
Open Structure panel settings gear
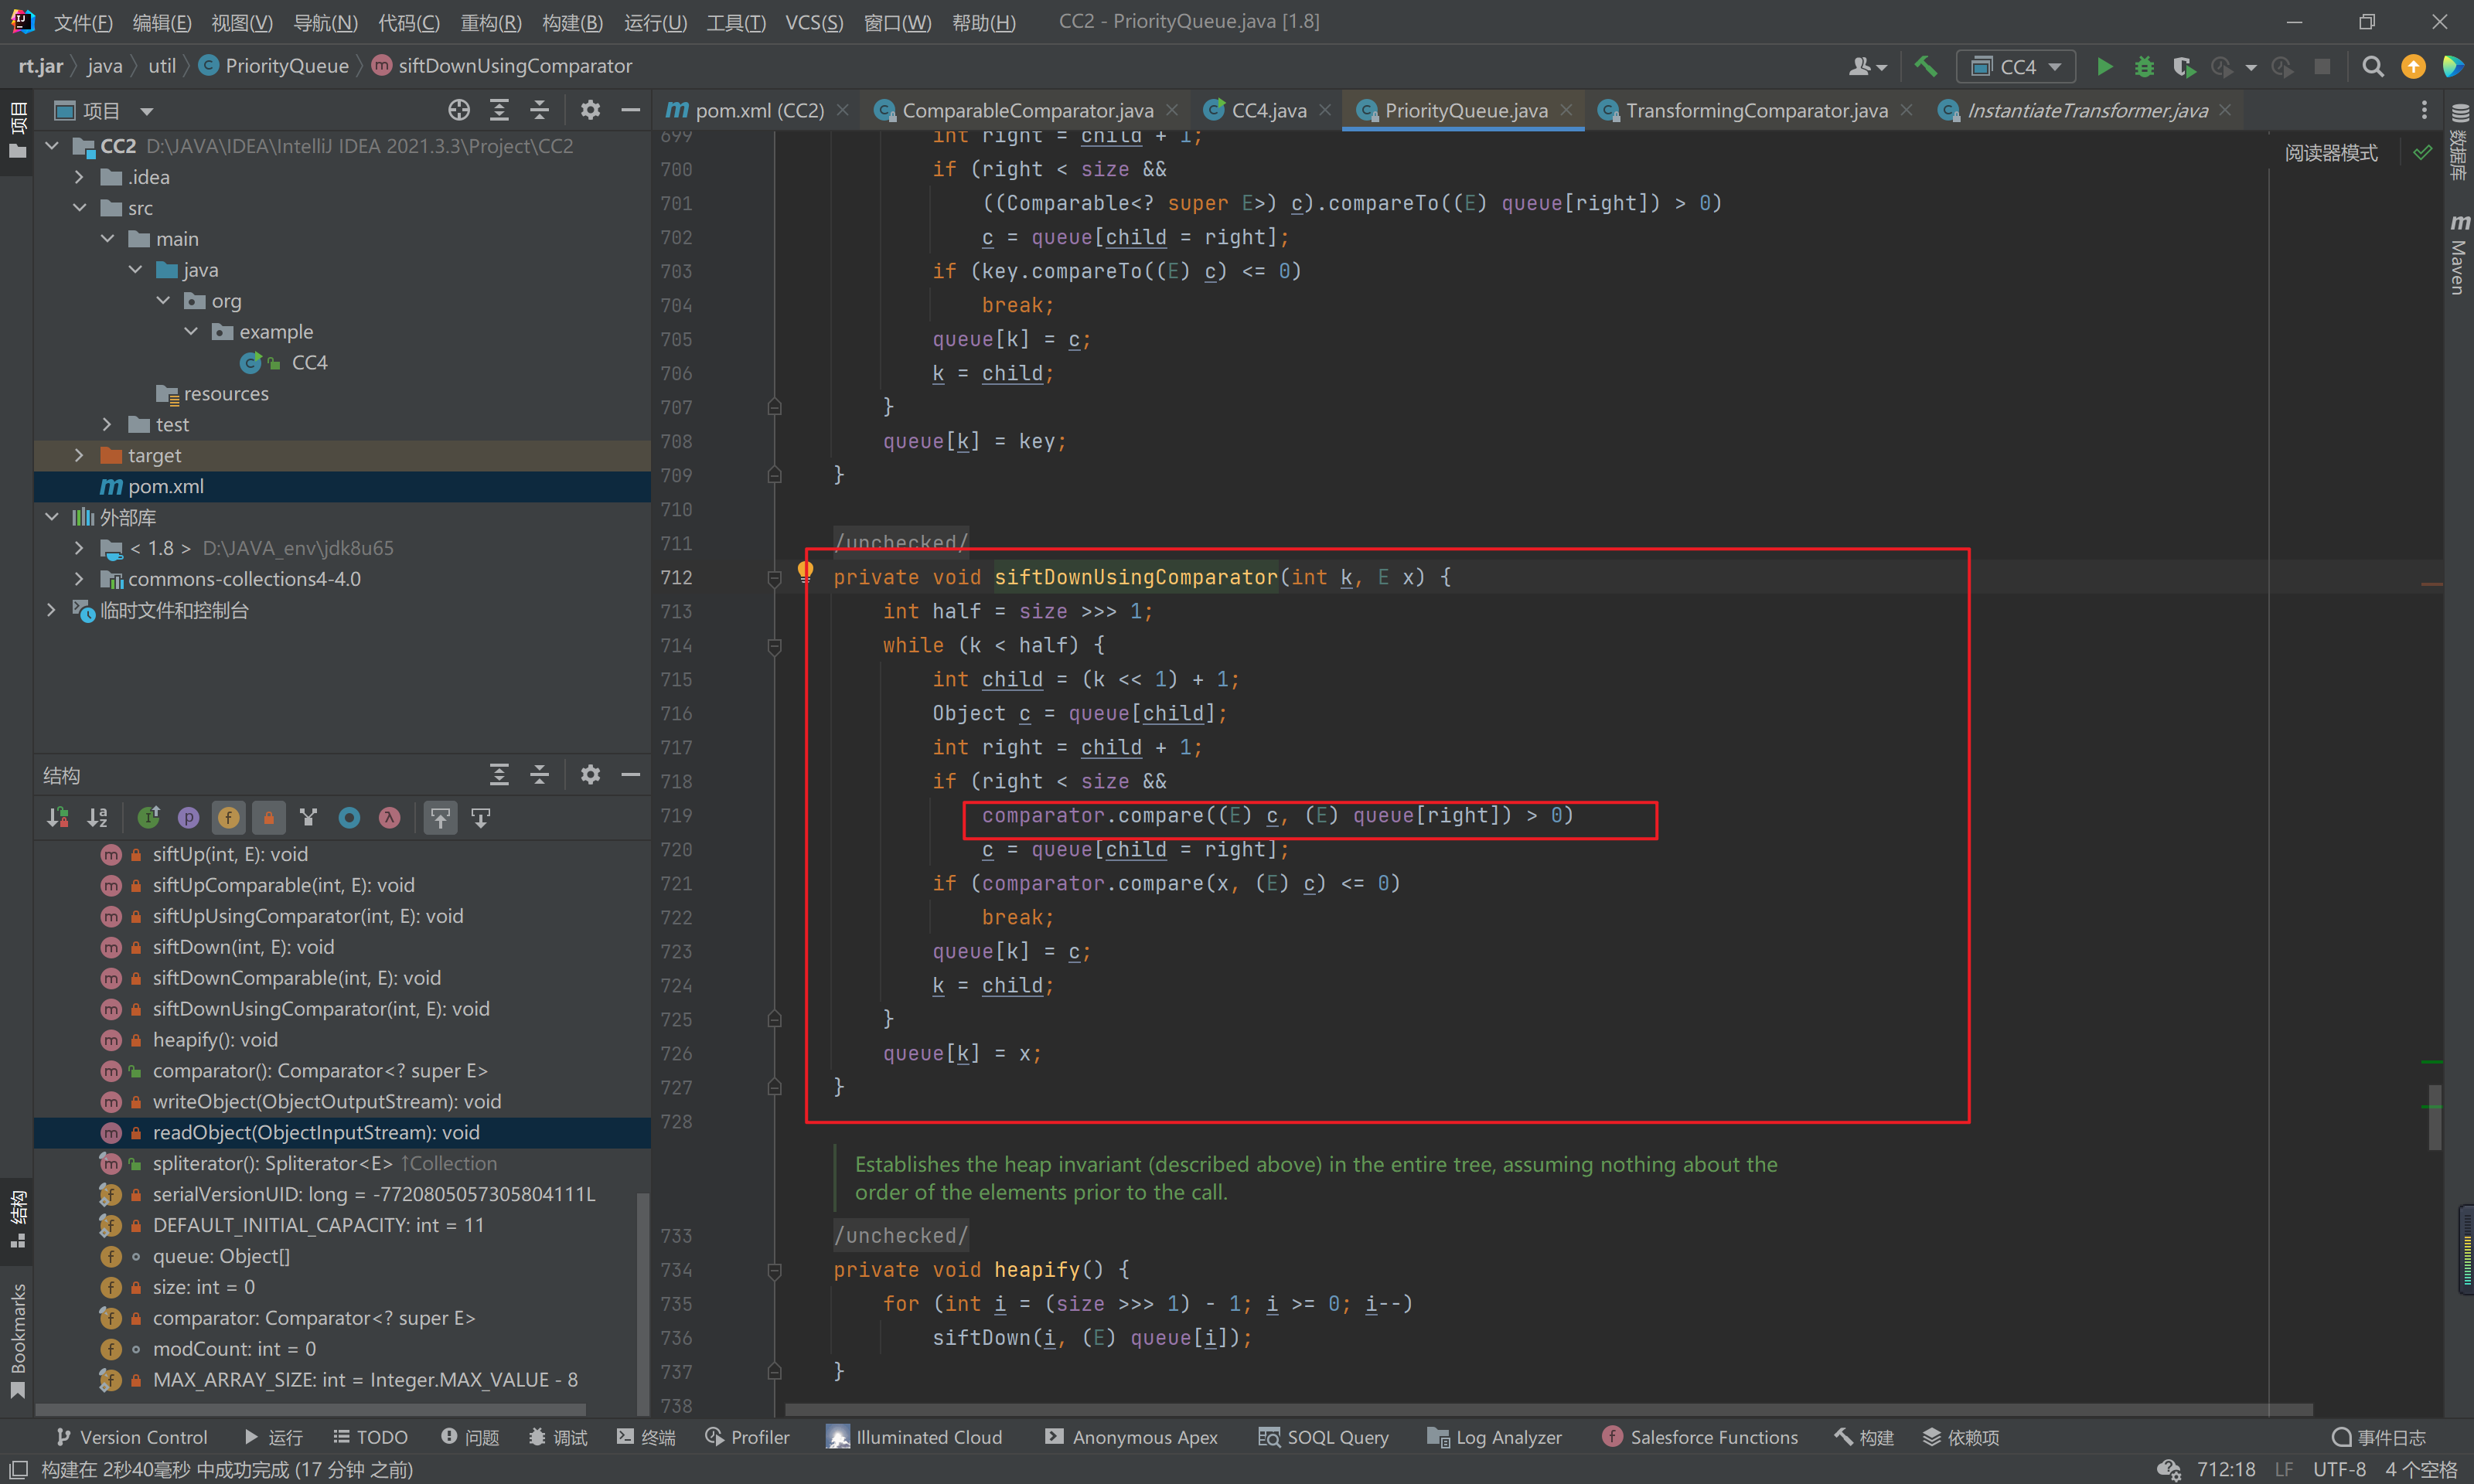(590, 774)
